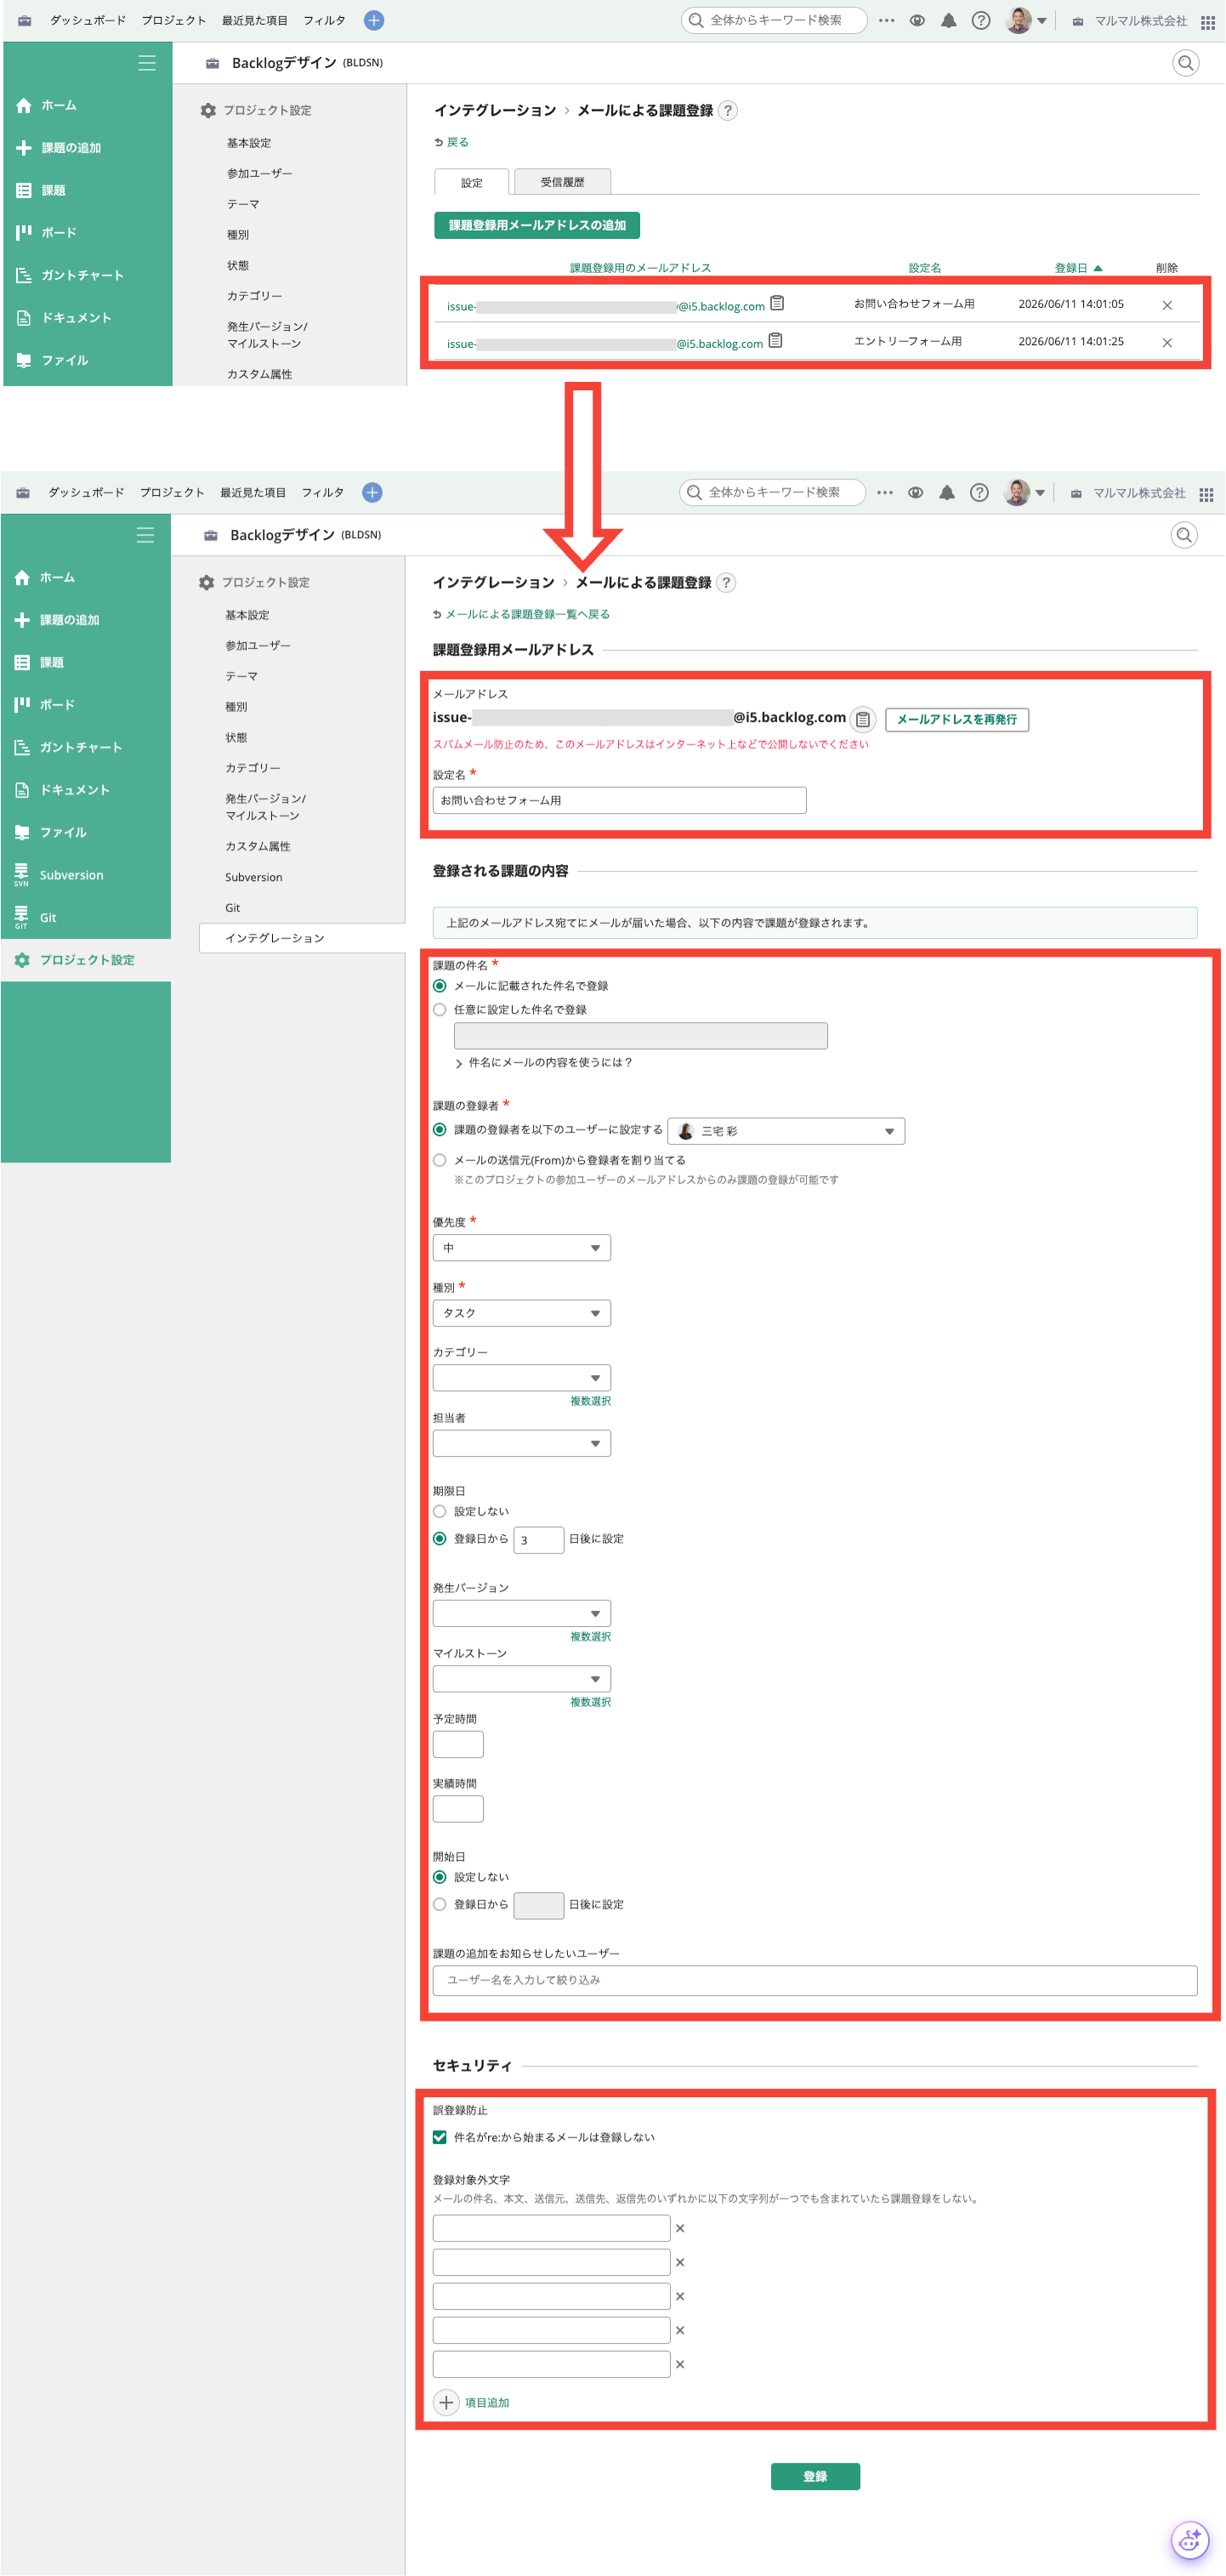Select 登録日から under 開始日
The width and height of the screenshot is (1226, 2576).
[x=440, y=1905]
